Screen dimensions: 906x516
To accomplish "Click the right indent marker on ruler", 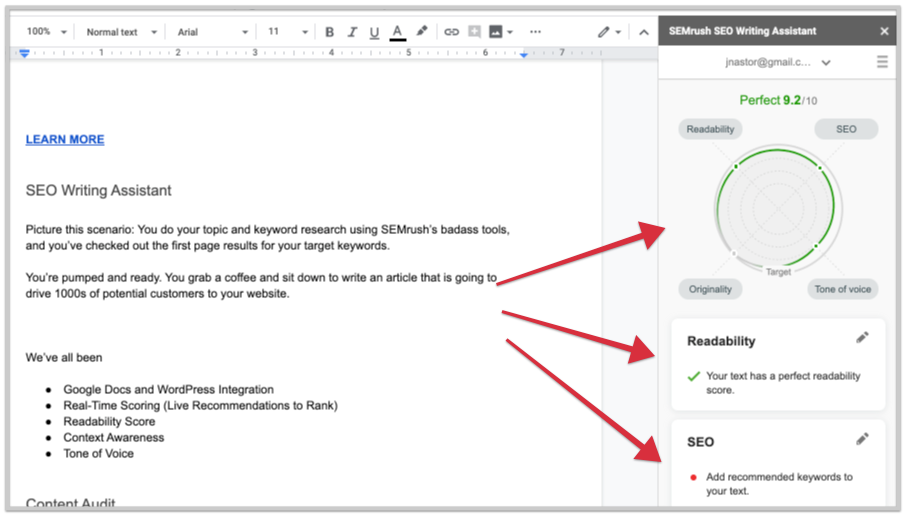I will (523, 54).
